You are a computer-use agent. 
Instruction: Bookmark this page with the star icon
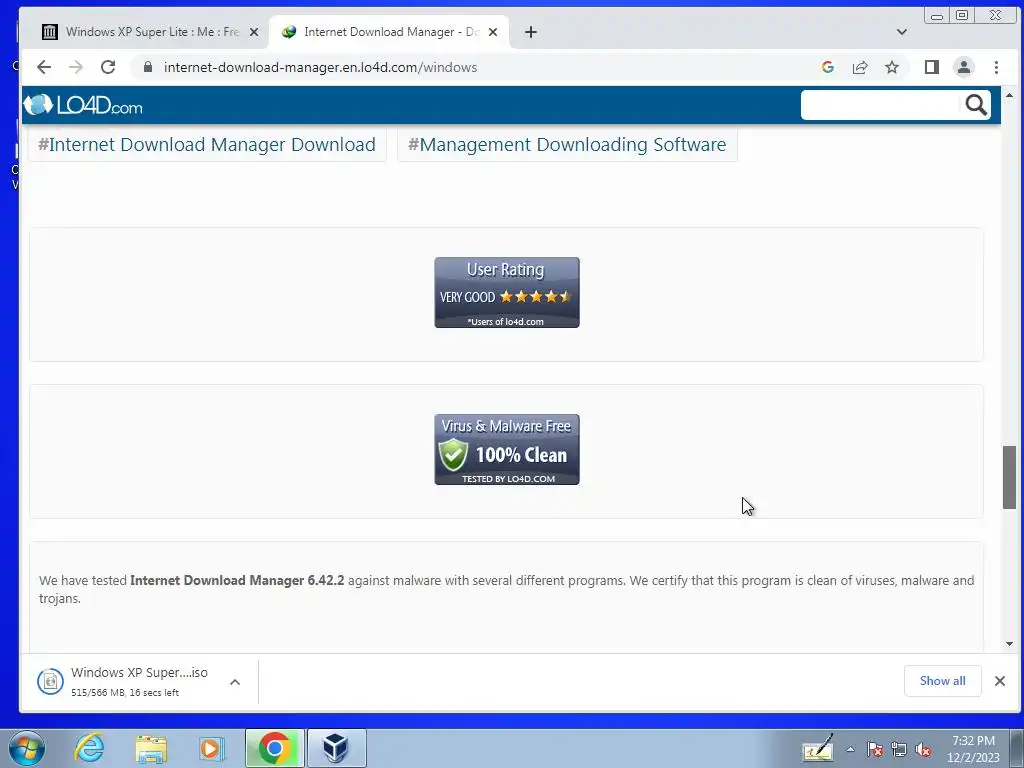point(892,67)
